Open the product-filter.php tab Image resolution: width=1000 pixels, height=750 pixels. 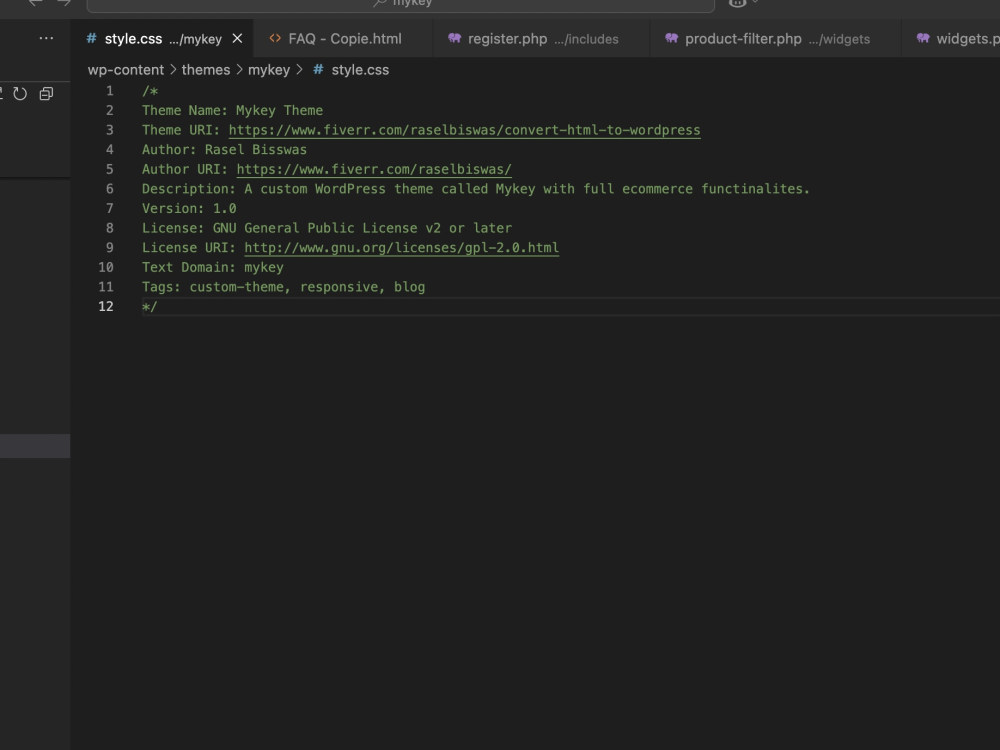[775, 39]
